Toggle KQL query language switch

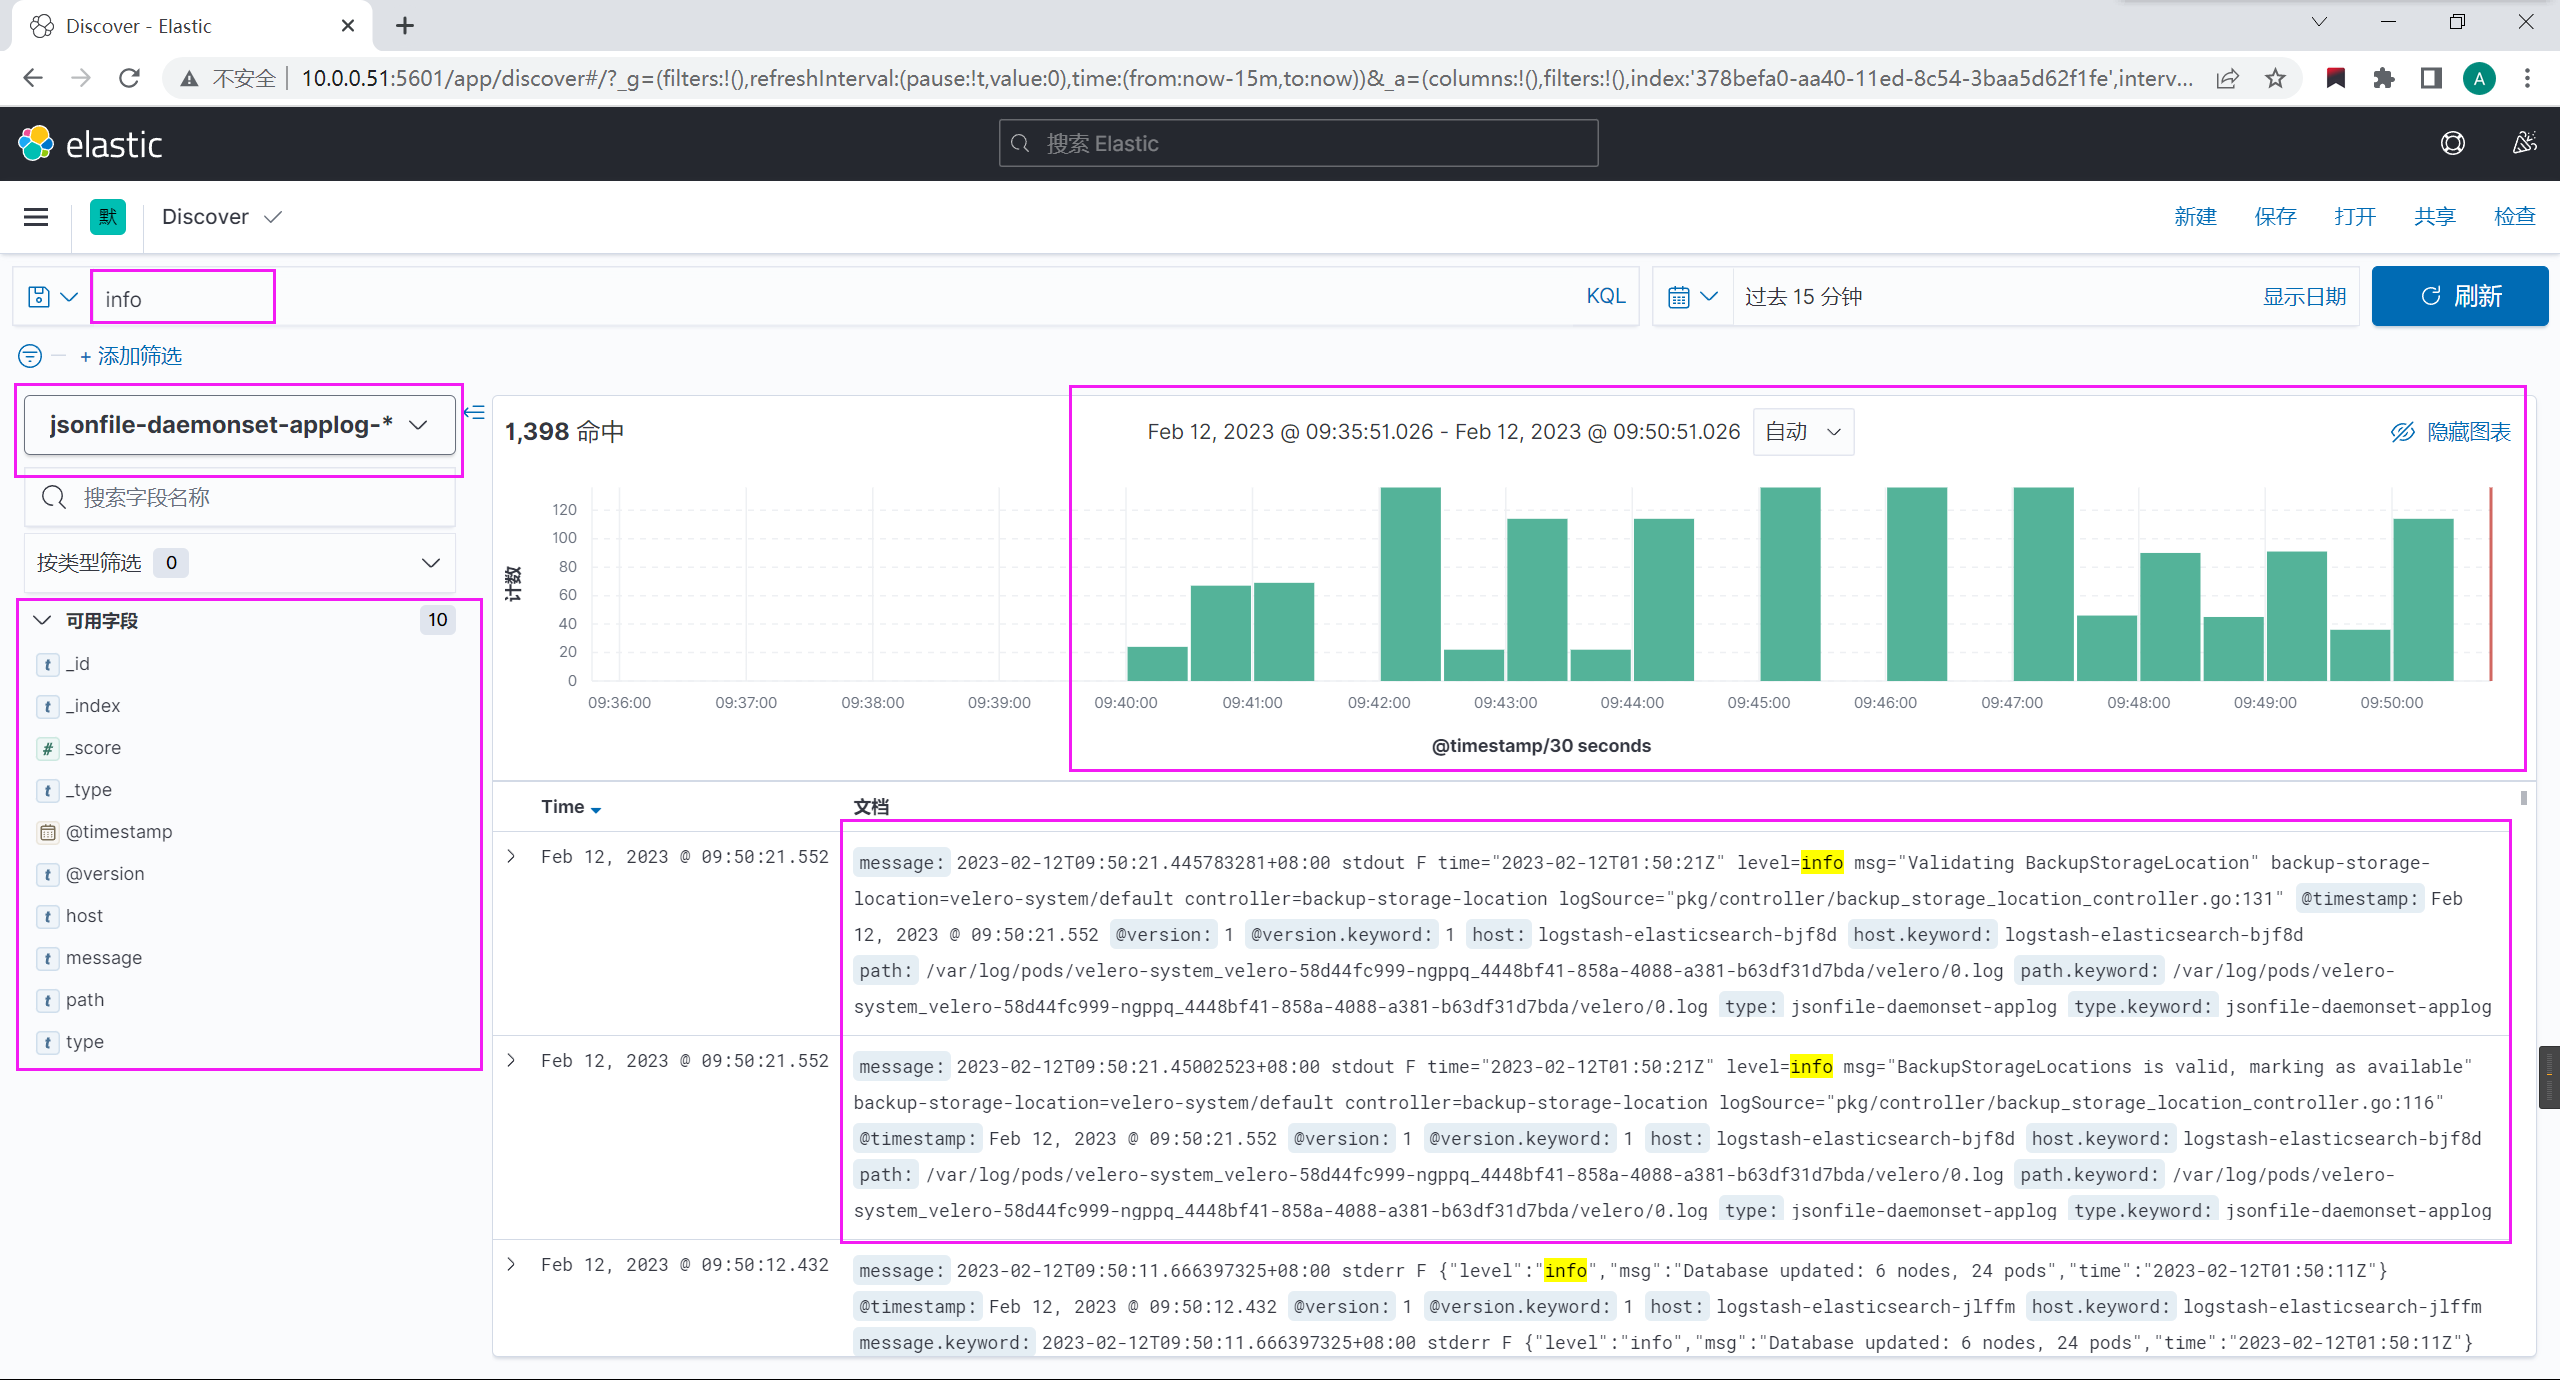coord(1606,296)
